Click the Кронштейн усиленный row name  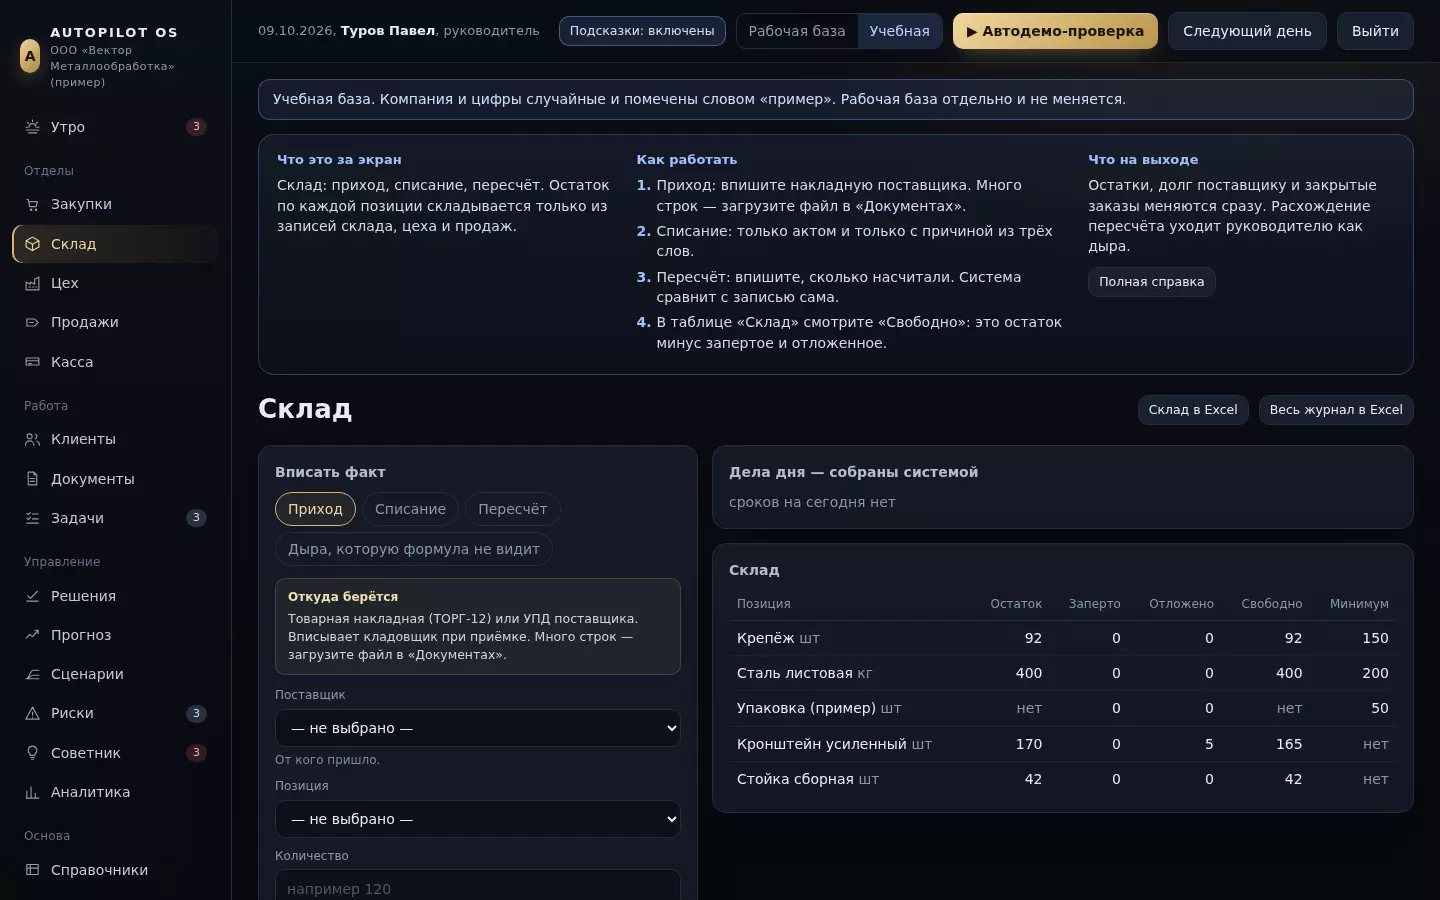point(822,744)
